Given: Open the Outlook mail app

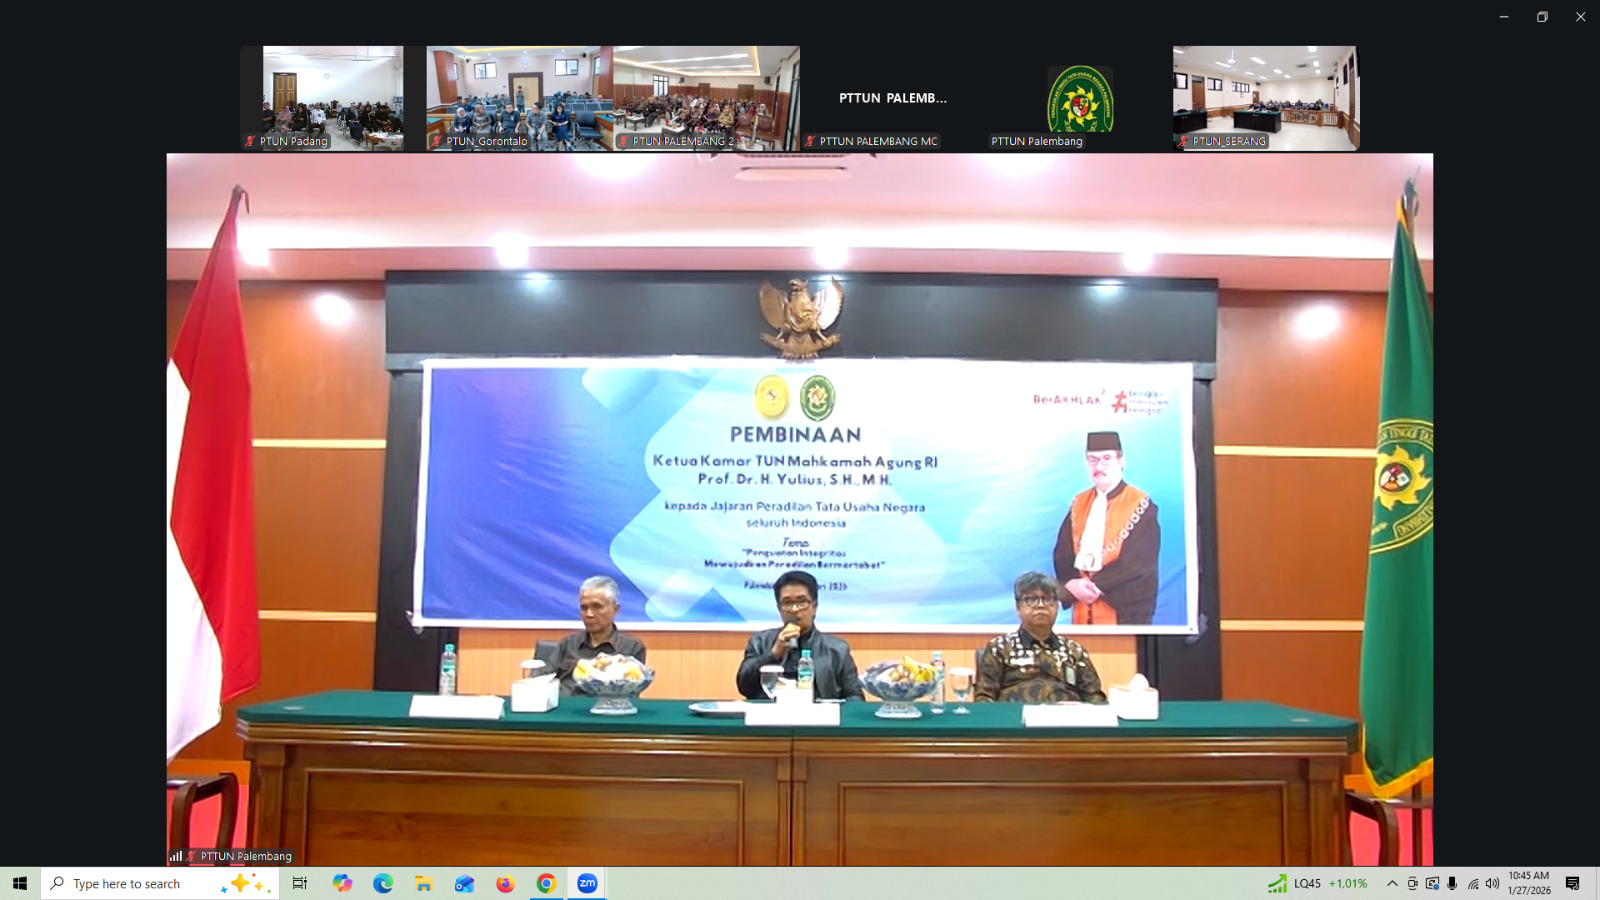Looking at the screenshot, I should pos(463,883).
